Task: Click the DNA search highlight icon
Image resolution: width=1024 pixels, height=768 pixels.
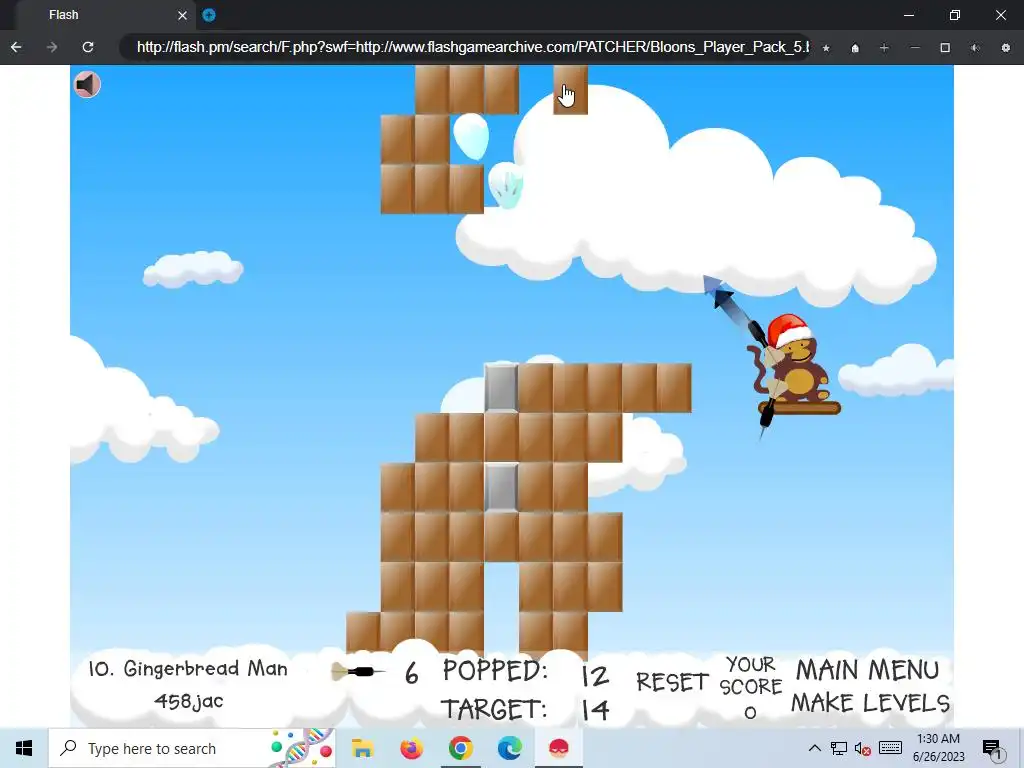Action: (302, 748)
